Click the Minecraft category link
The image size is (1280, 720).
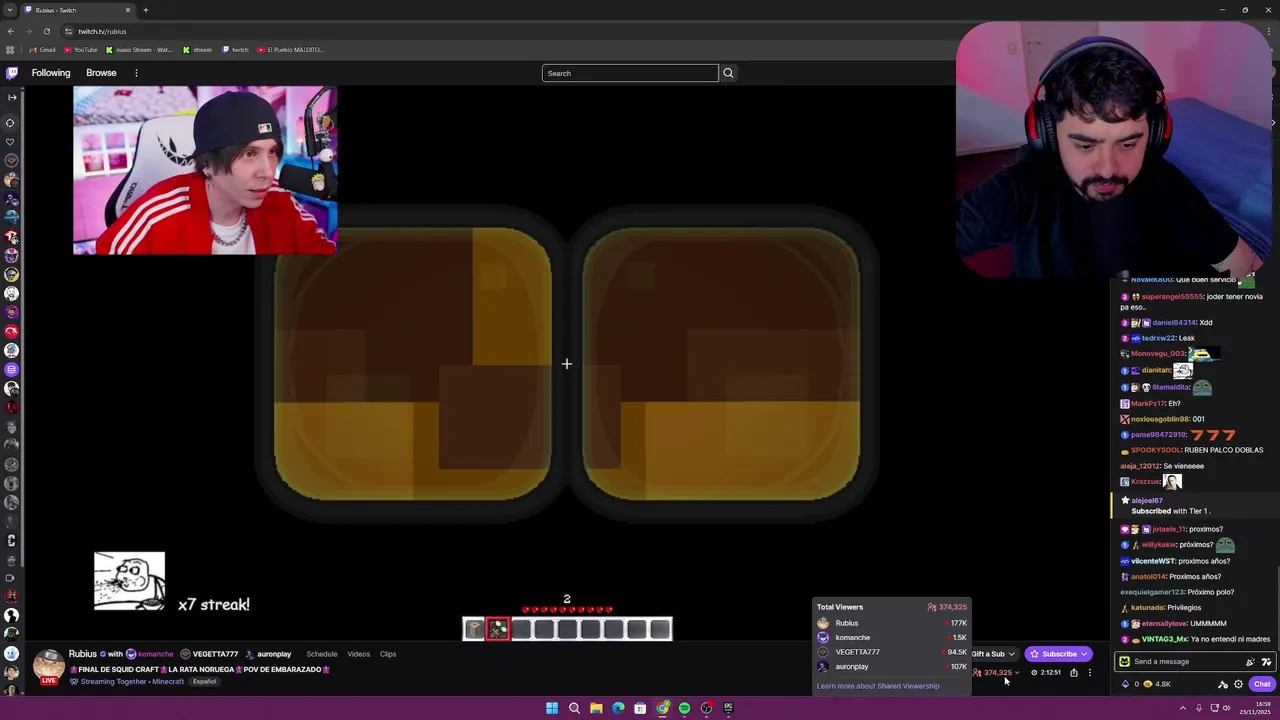click(x=168, y=682)
